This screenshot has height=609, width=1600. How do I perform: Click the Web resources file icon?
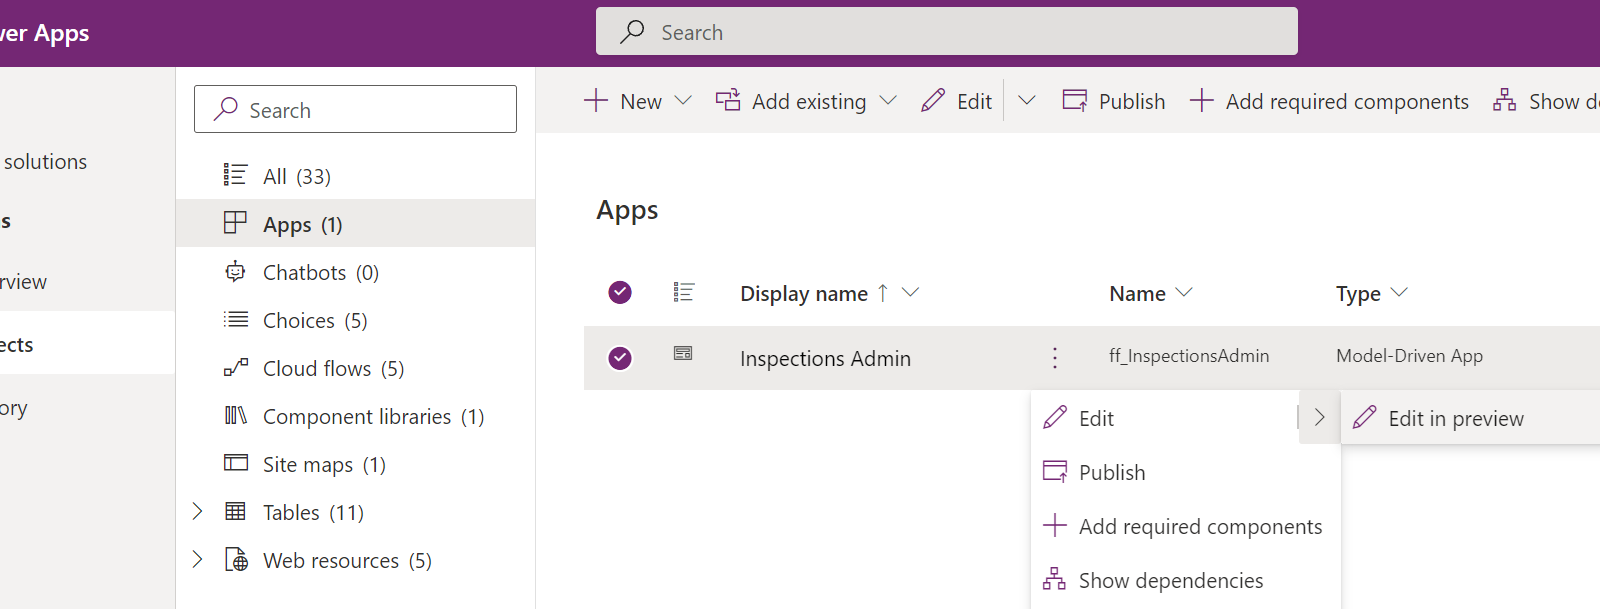pos(236,559)
